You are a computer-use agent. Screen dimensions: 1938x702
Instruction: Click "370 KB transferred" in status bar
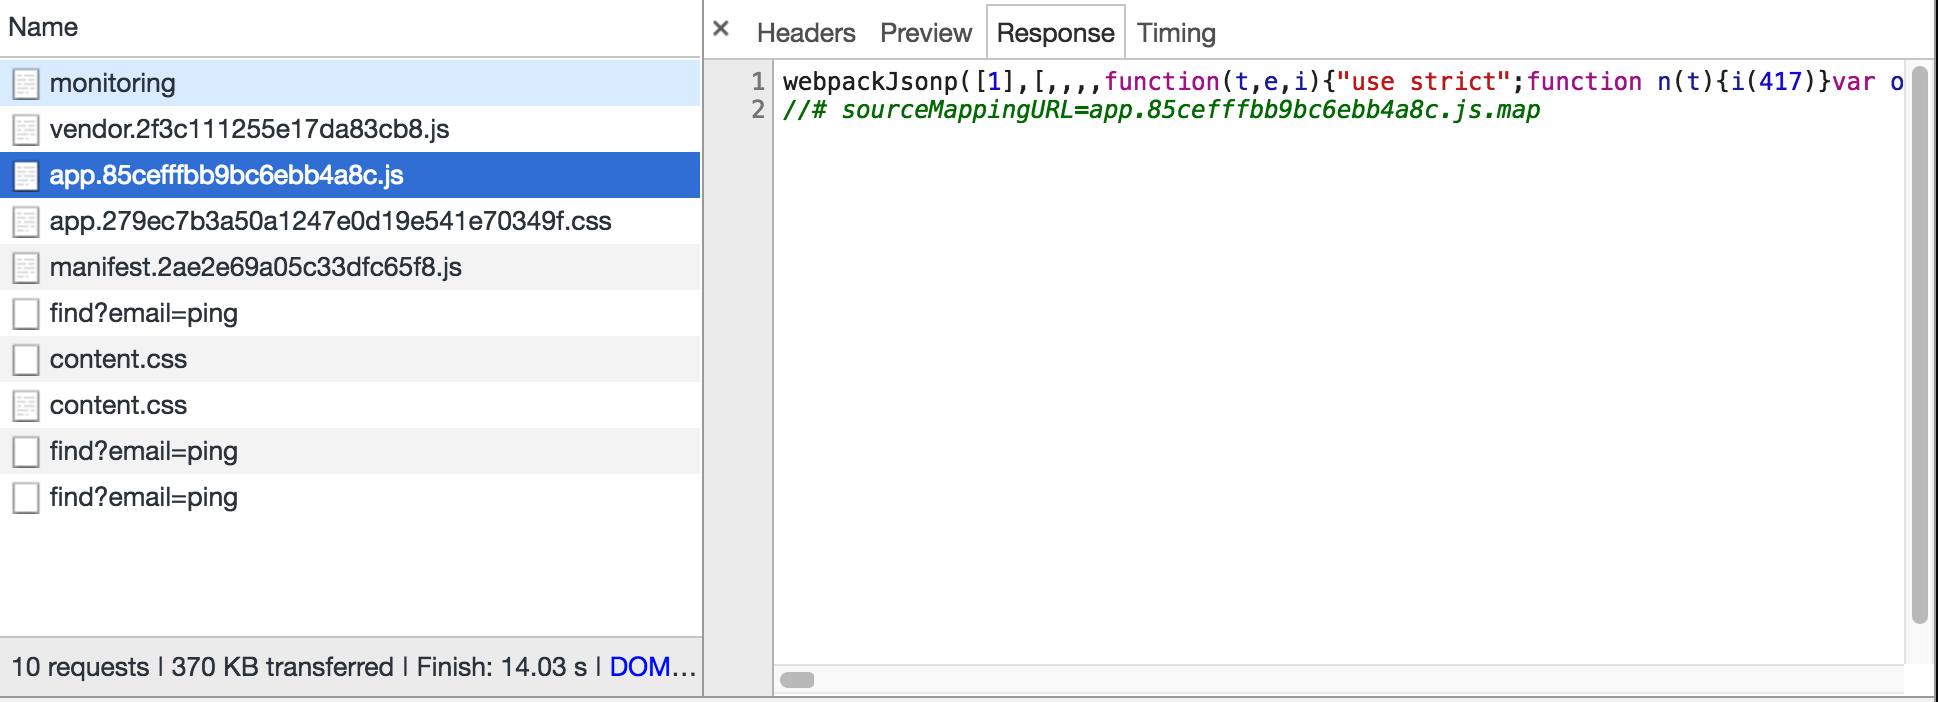(282, 667)
